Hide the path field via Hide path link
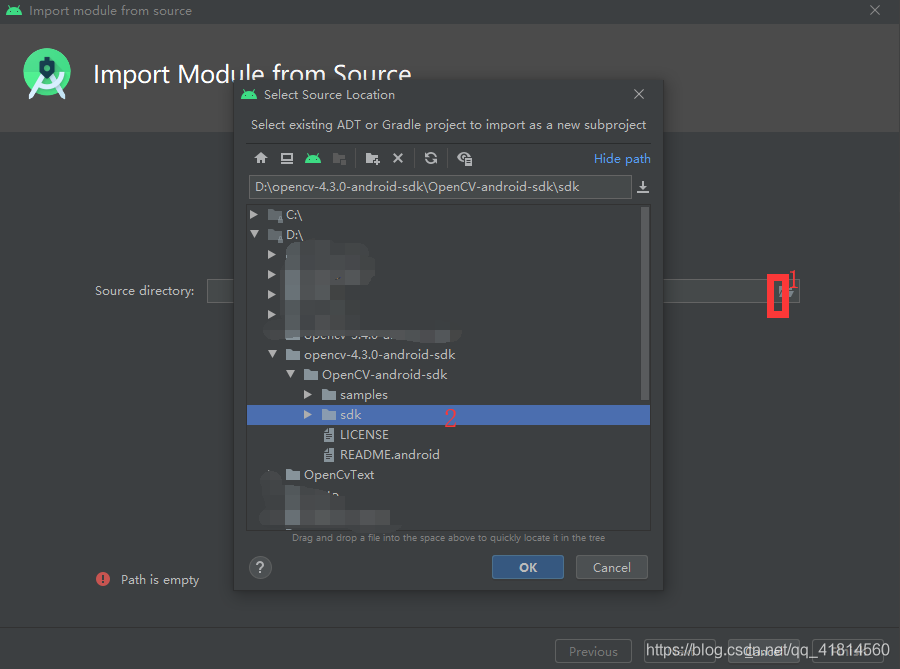This screenshot has width=900, height=669. (622, 158)
